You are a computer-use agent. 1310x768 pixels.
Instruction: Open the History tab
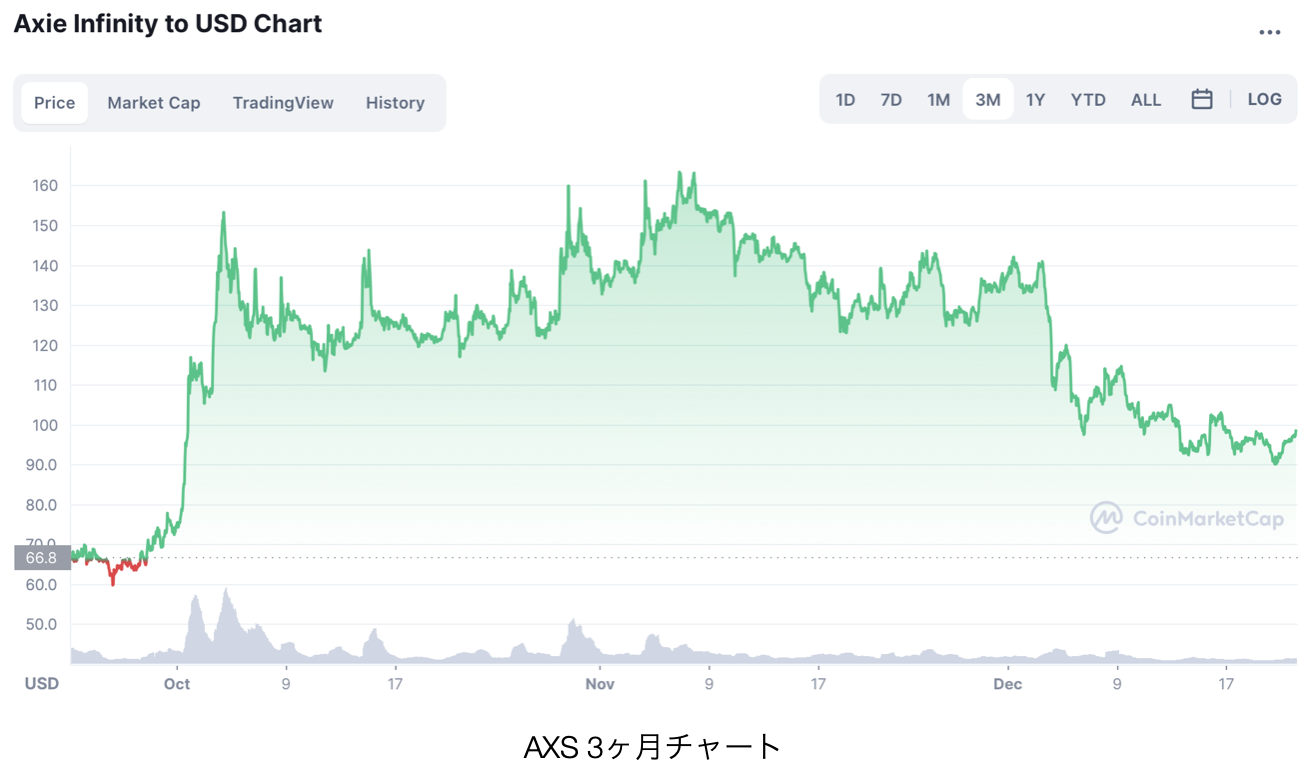[395, 102]
